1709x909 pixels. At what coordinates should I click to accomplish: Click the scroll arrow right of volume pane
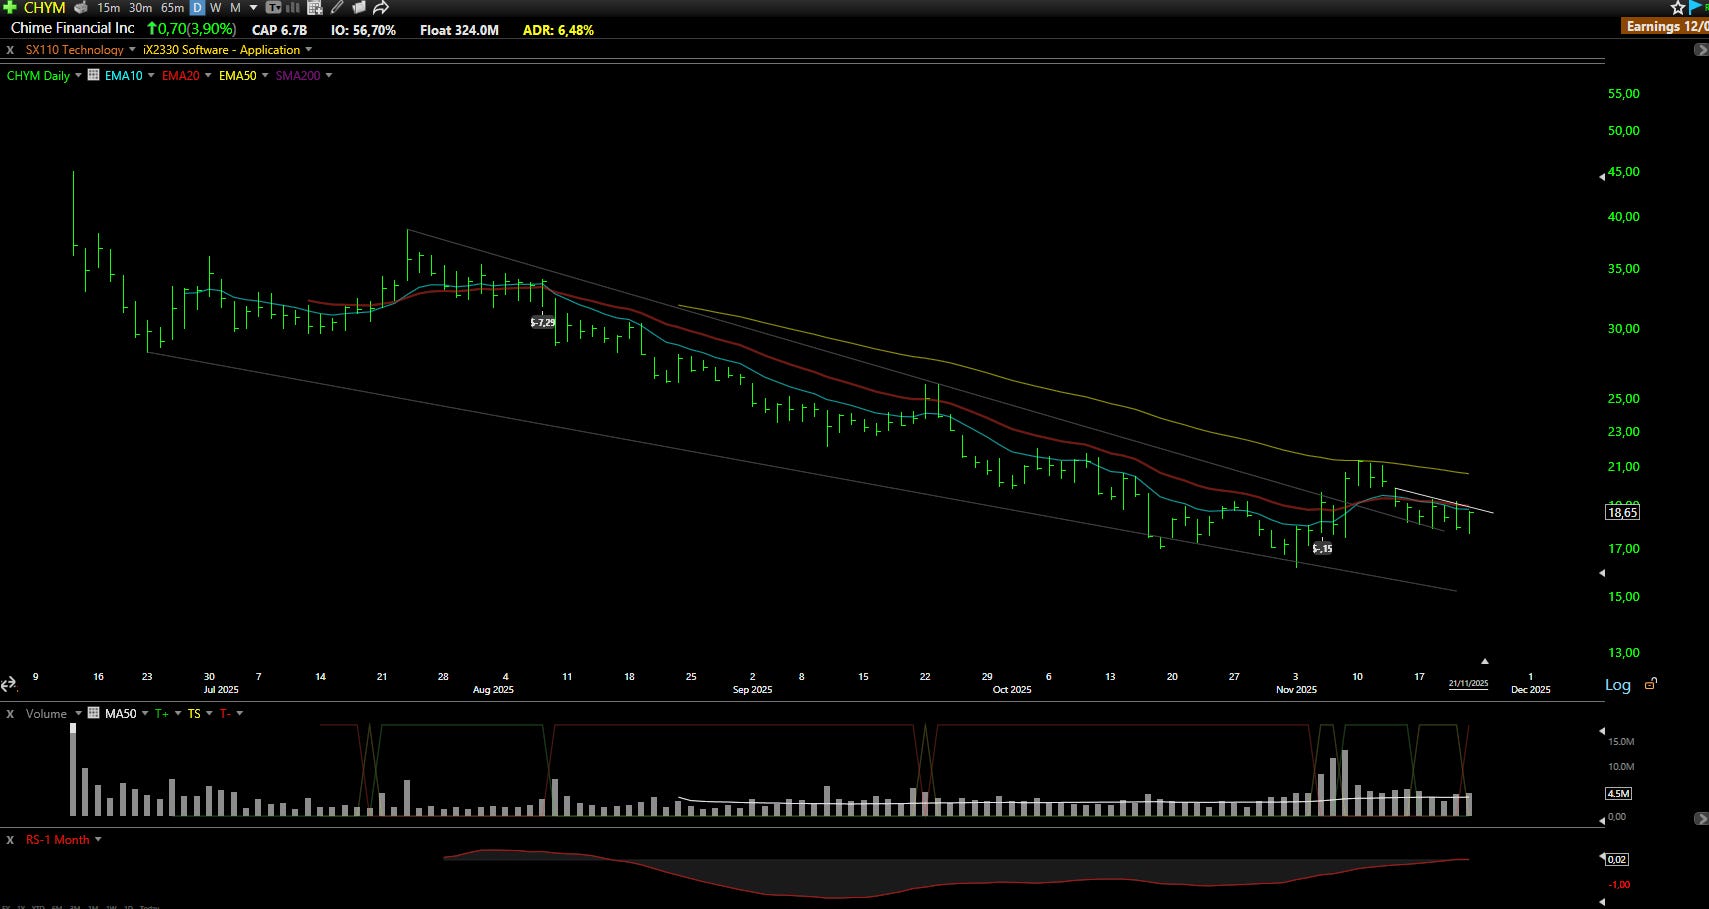(x=1701, y=818)
